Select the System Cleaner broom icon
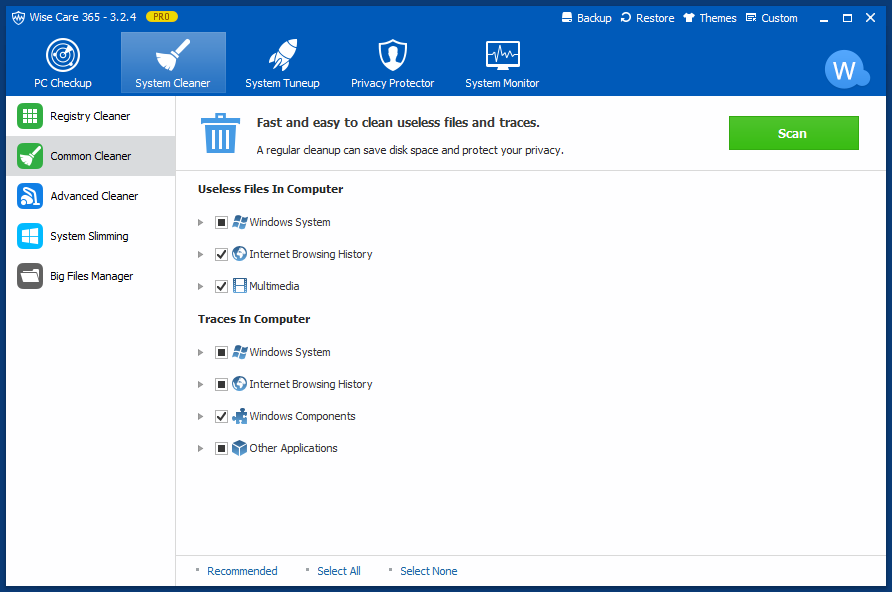Image resolution: width=892 pixels, height=592 pixels. tap(172, 55)
